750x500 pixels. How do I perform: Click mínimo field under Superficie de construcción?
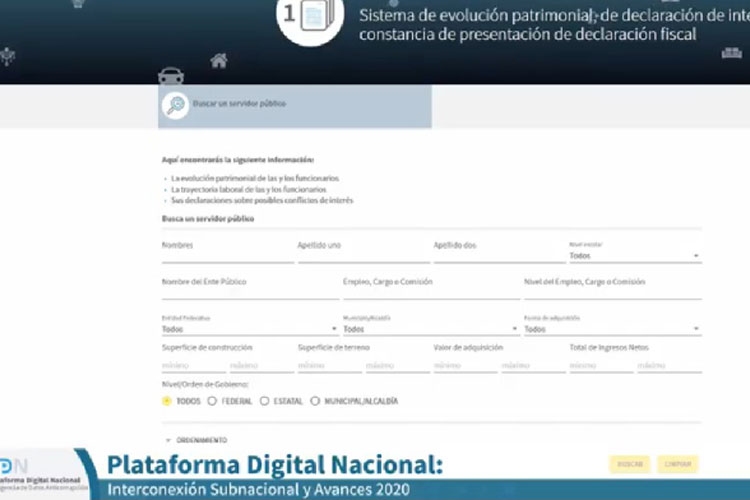(194, 366)
